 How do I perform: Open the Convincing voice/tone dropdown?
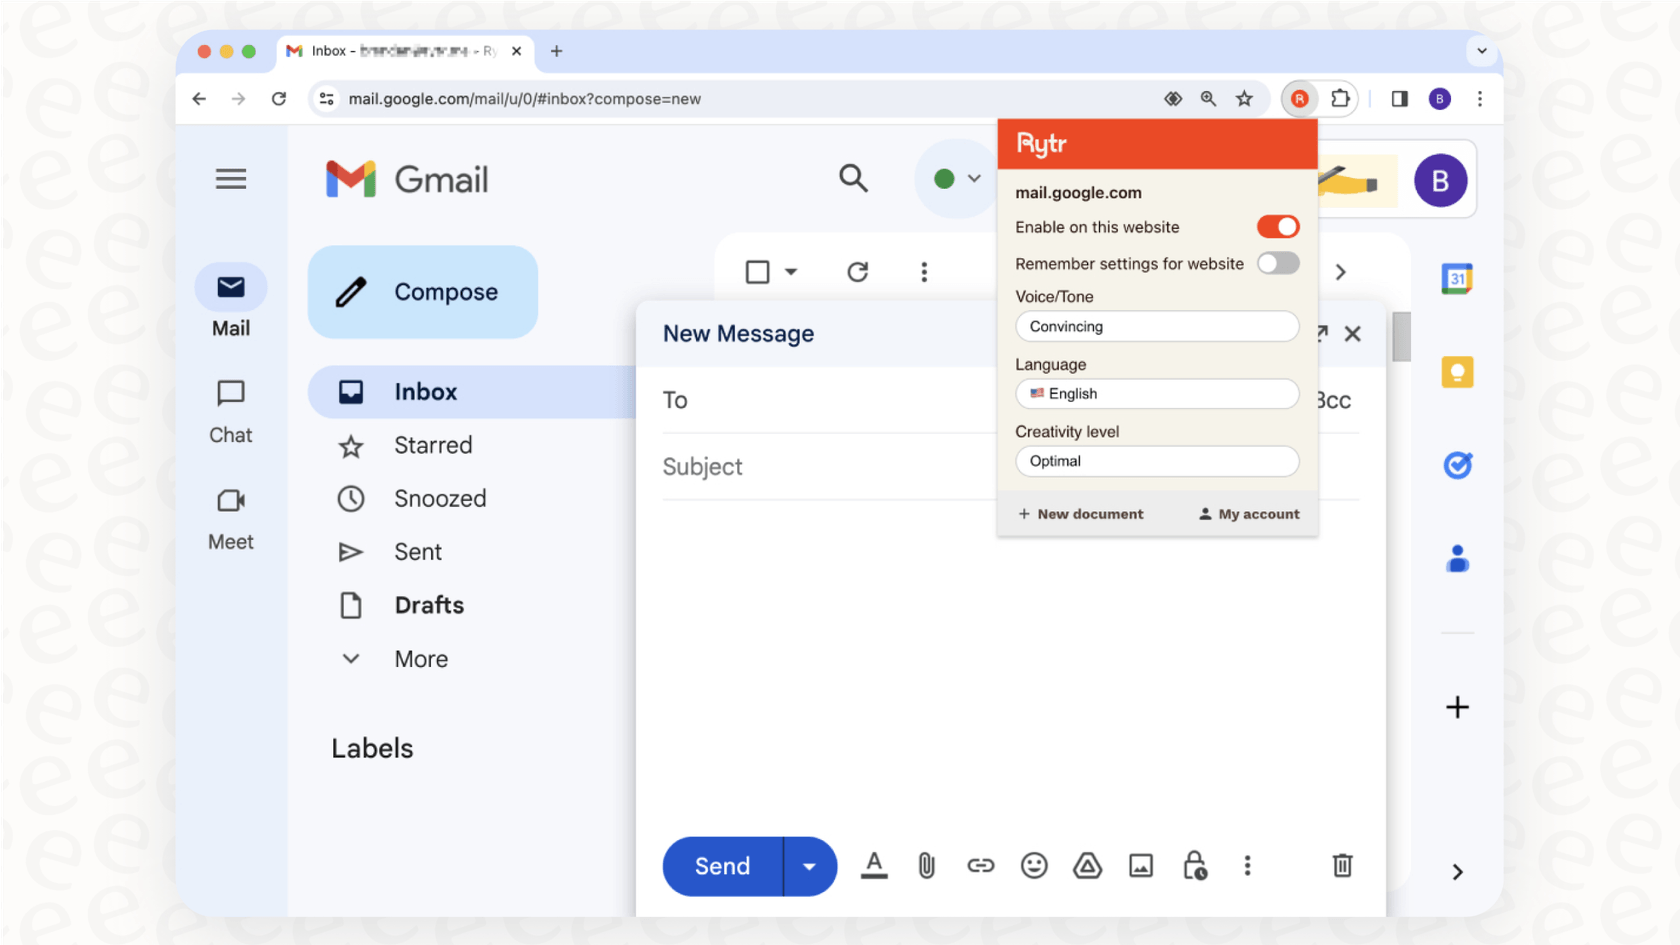pos(1156,326)
